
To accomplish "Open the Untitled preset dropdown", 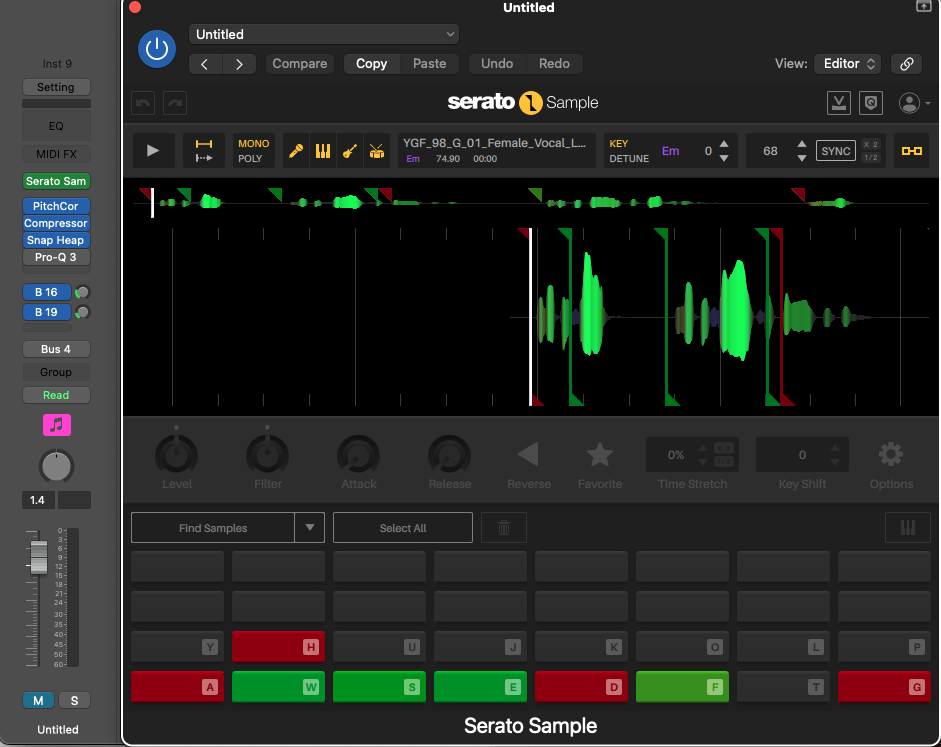I will tap(324, 34).
